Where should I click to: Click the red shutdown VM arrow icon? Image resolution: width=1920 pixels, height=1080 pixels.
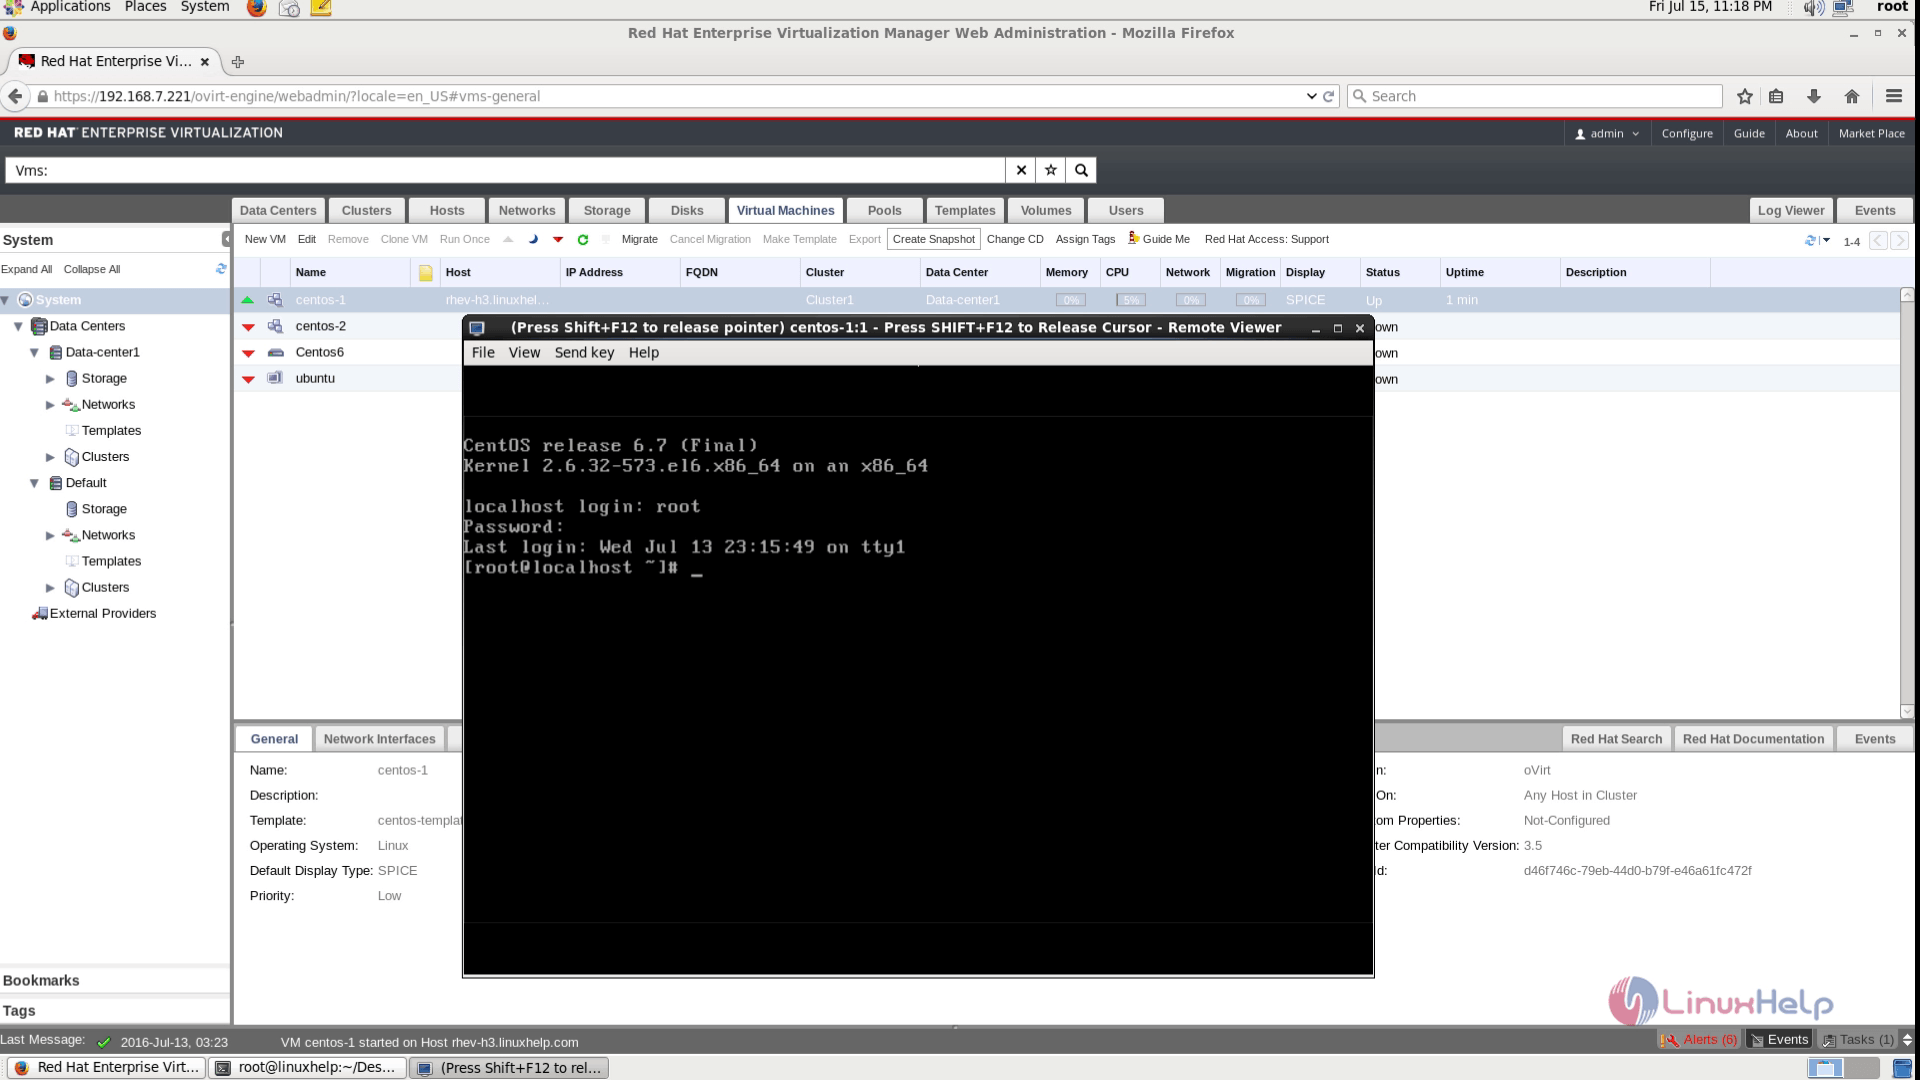click(558, 239)
